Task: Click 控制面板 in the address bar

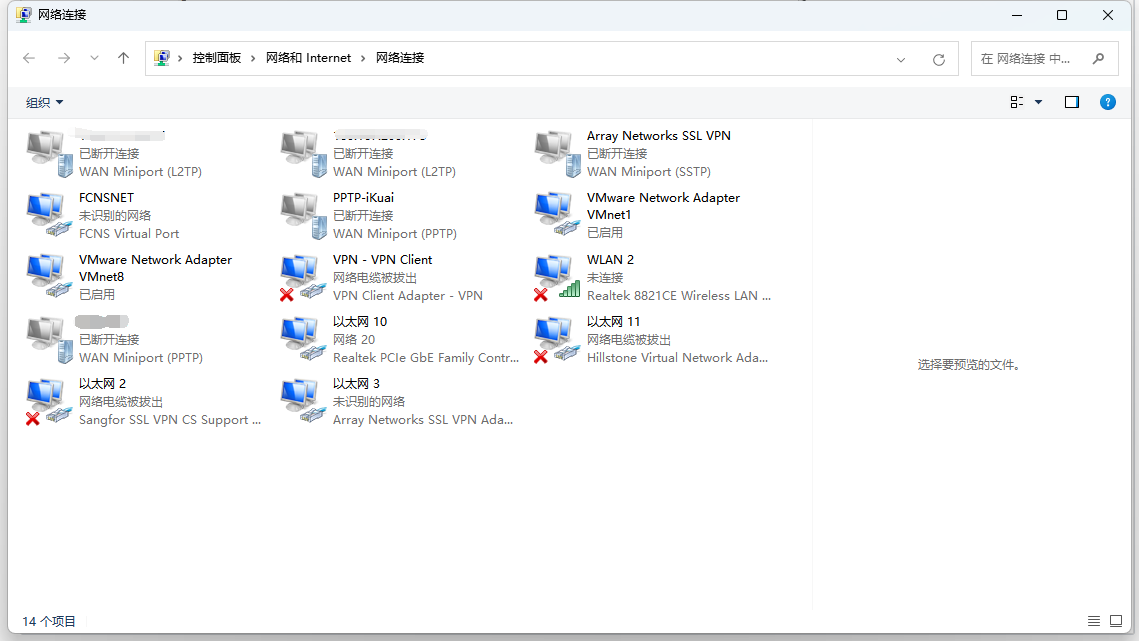Action: 216,58
